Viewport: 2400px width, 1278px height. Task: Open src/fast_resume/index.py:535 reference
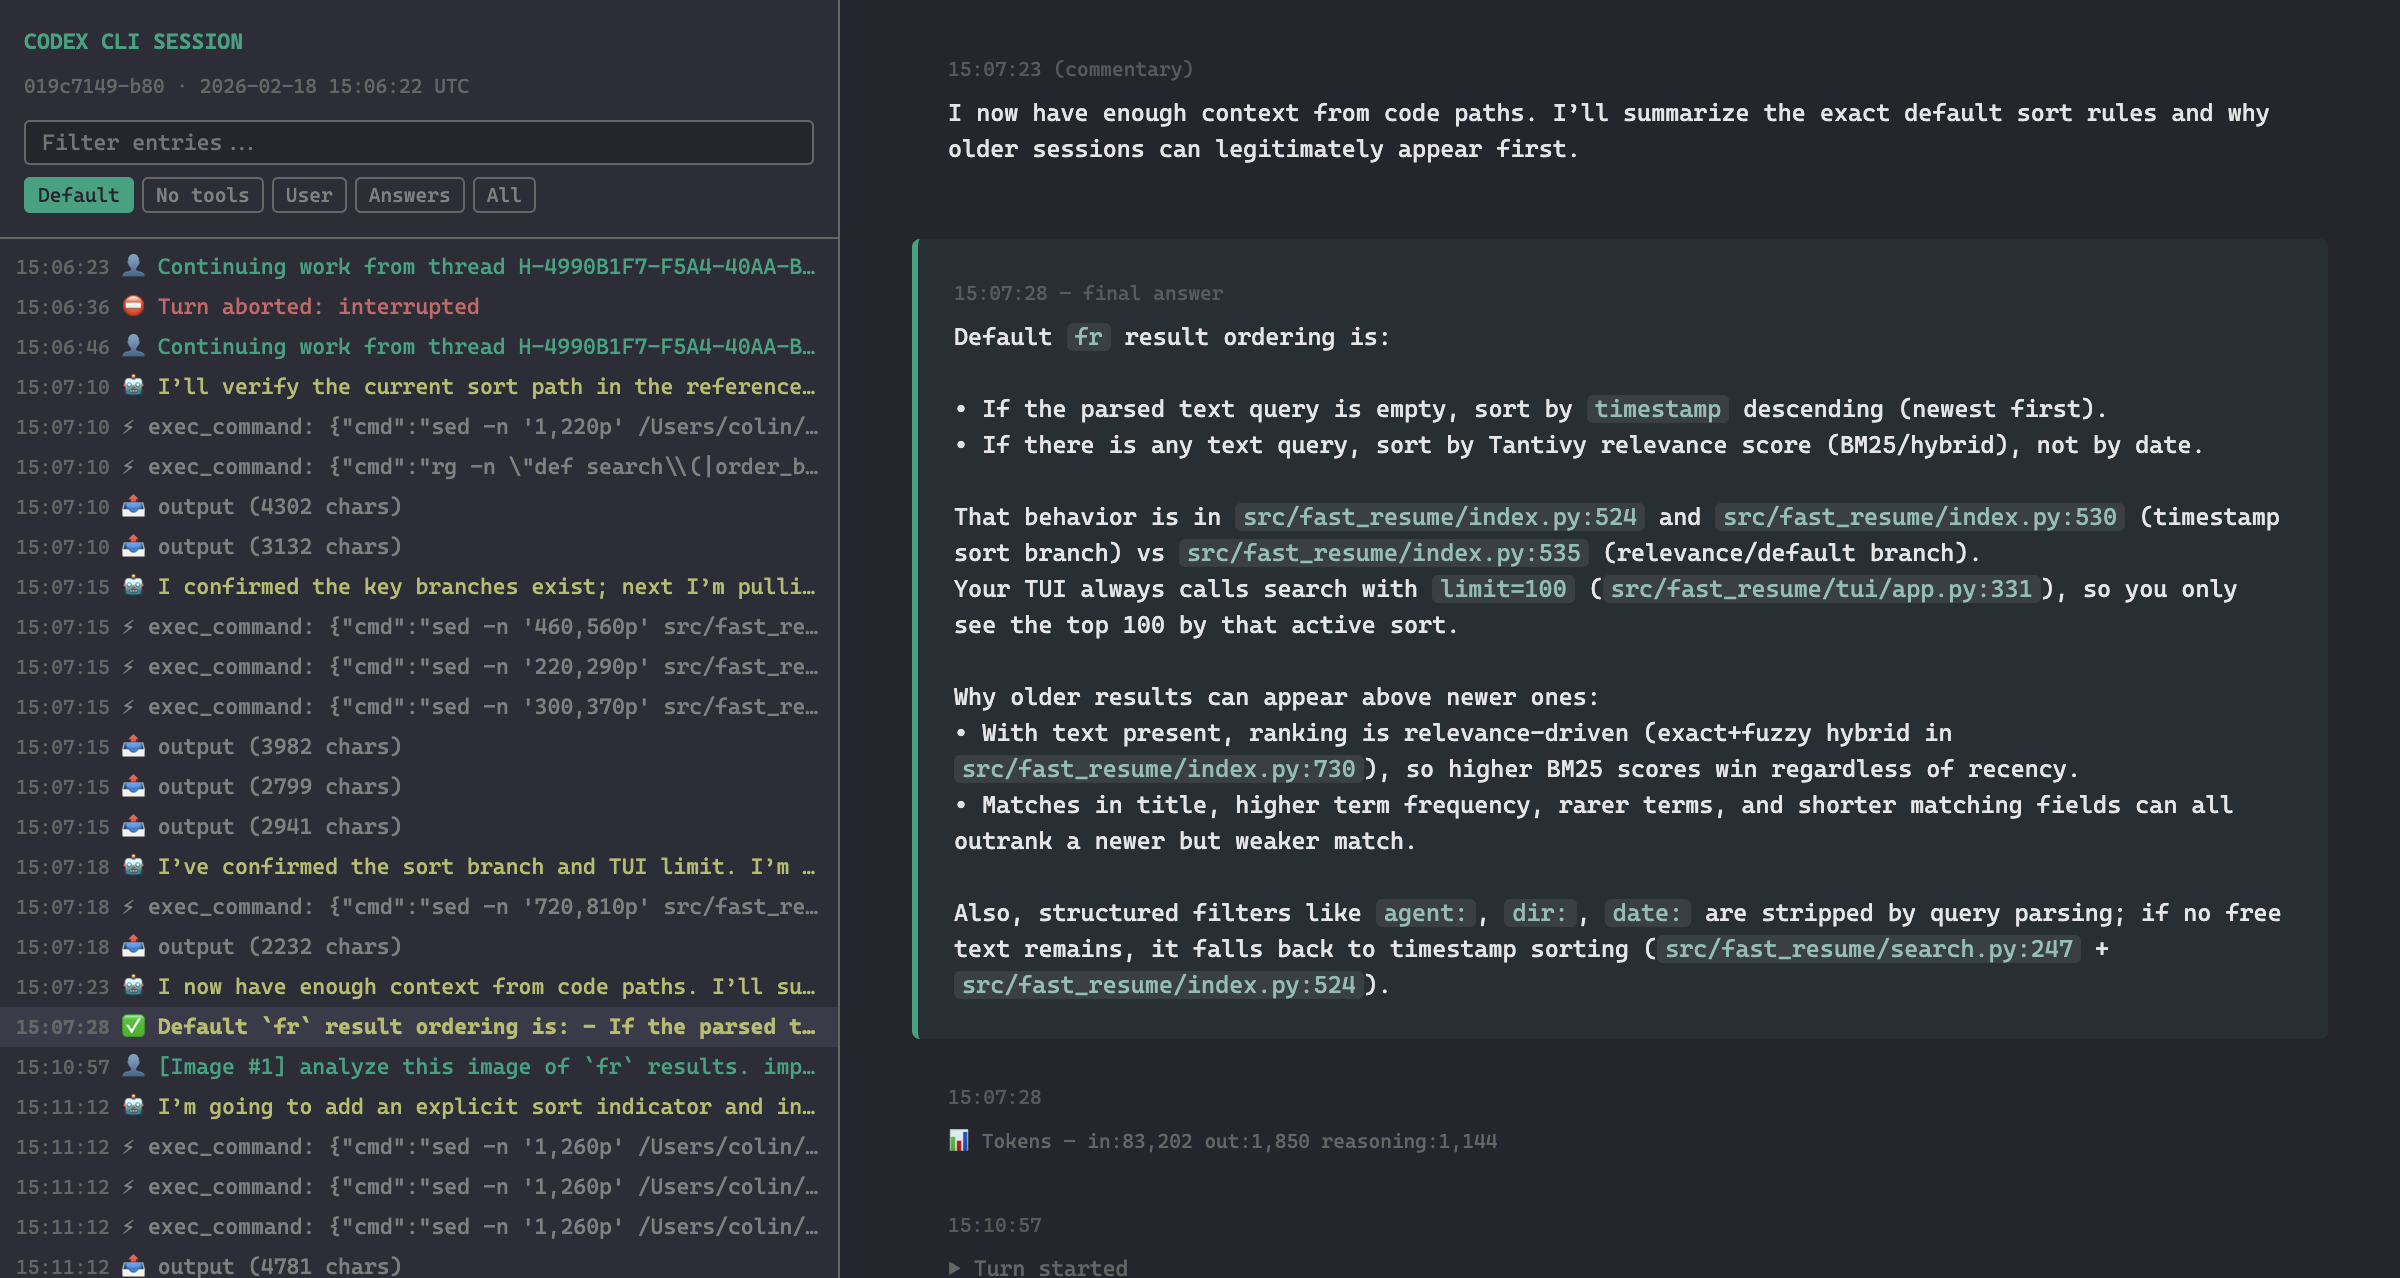(x=1384, y=553)
